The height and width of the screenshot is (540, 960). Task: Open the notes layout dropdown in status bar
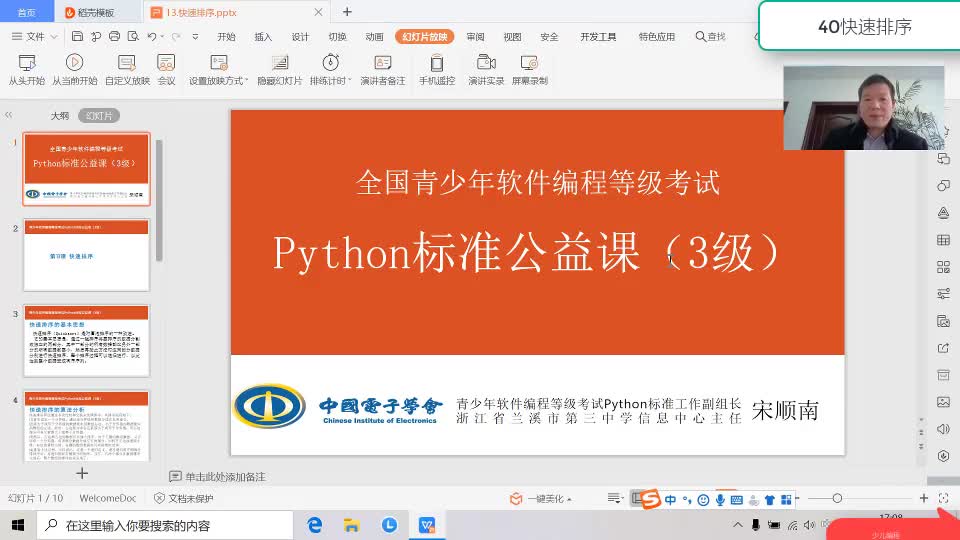[x=615, y=498]
